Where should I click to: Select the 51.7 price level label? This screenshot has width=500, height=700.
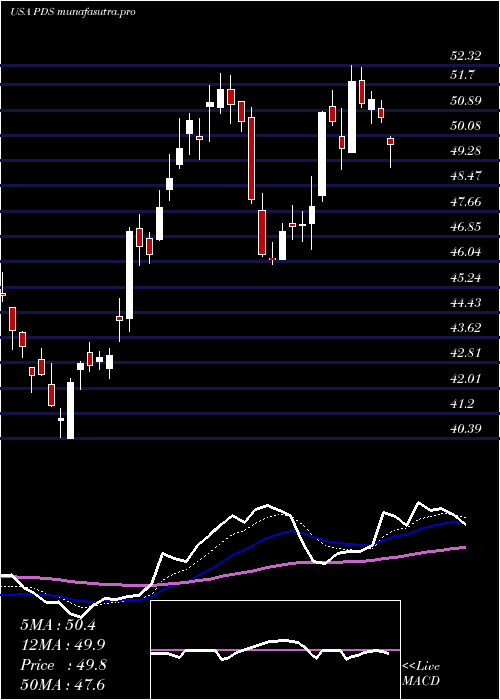pyautogui.click(x=462, y=75)
